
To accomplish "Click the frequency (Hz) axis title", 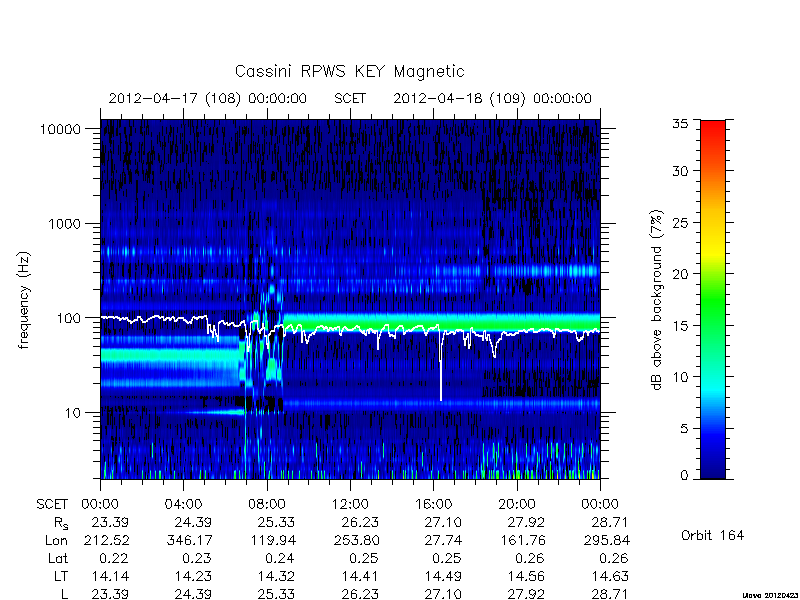I will pos(24,301).
